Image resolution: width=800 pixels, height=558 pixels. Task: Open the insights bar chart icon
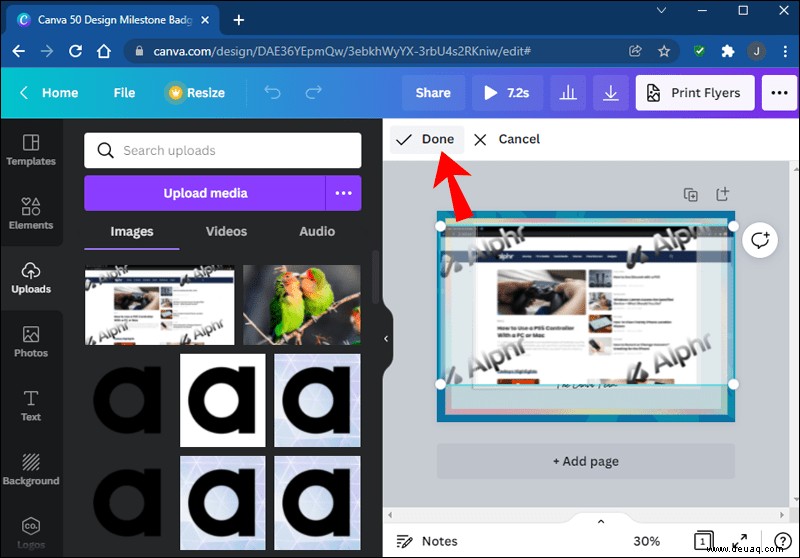pos(567,93)
